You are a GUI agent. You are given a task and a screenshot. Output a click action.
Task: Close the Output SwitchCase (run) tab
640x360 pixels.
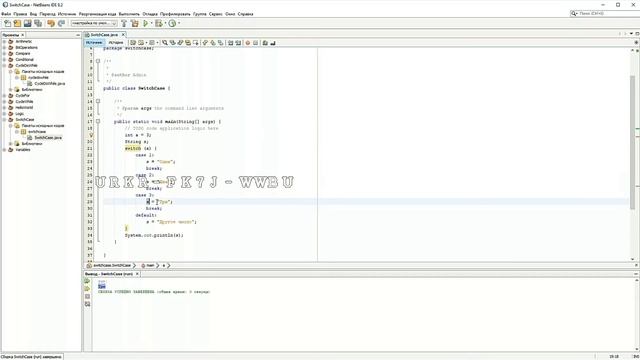pyautogui.click(x=137, y=274)
